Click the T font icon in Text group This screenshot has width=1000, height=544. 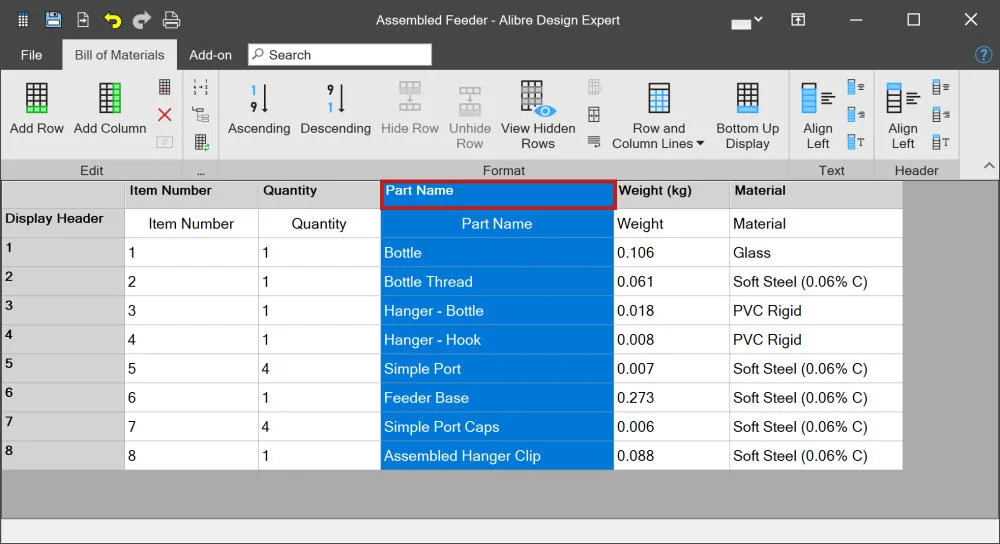[856, 142]
